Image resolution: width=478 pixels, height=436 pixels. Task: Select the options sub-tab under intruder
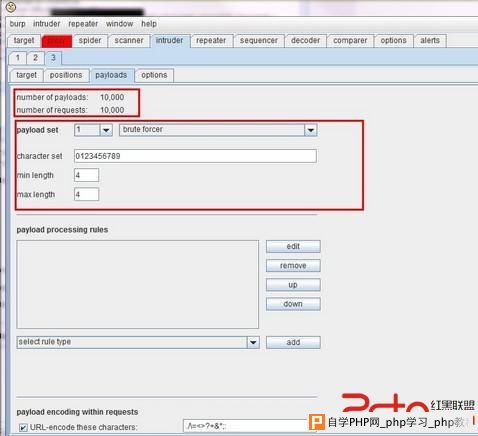(x=154, y=75)
